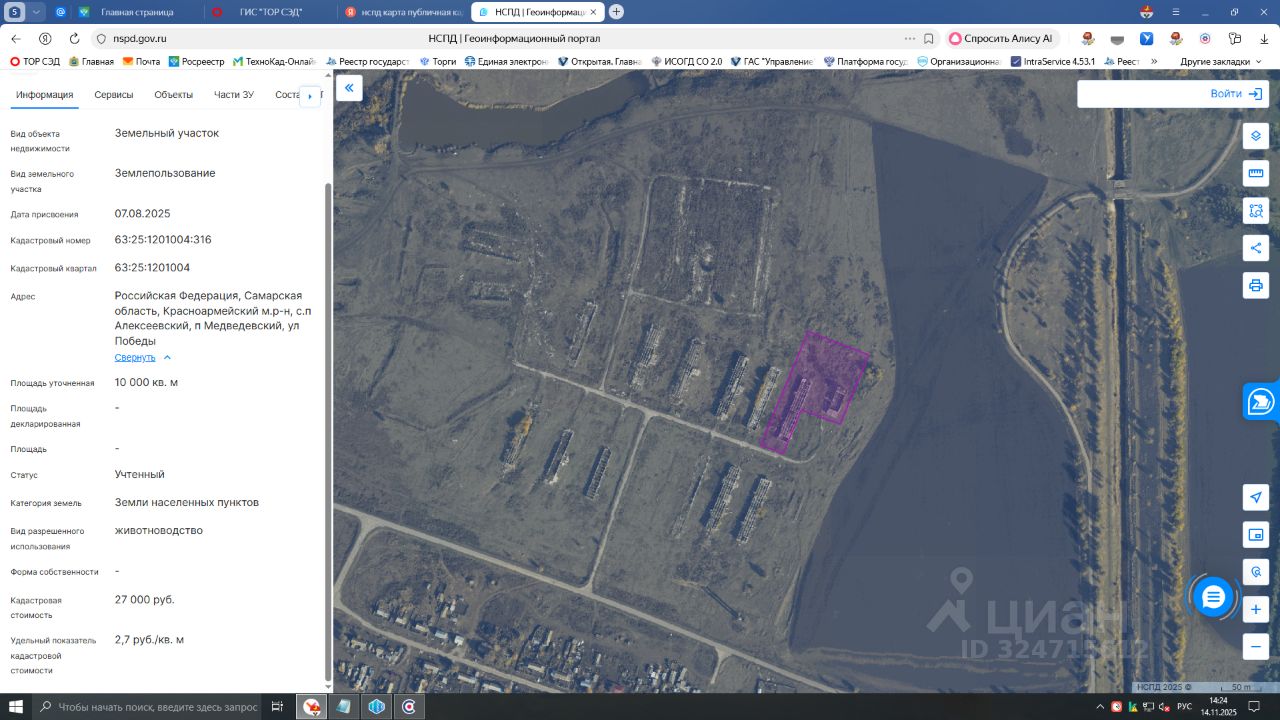Viewport: 1280px width, 720px height.
Task: Select the 10 000 кв. м area value
Action: tap(147, 383)
